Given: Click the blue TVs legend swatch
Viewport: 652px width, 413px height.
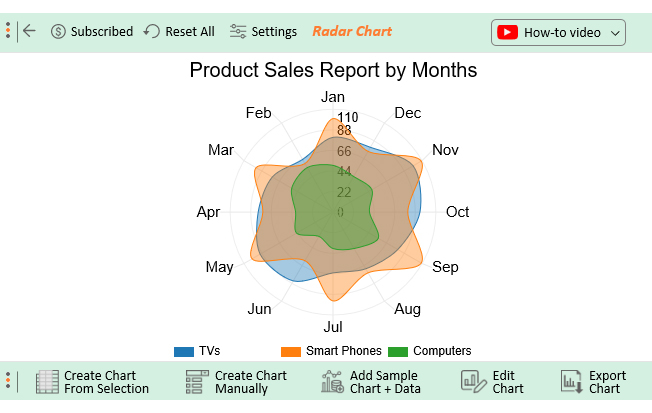Looking at the screenshot, I should pyautogui.click(x=184, y=351).
